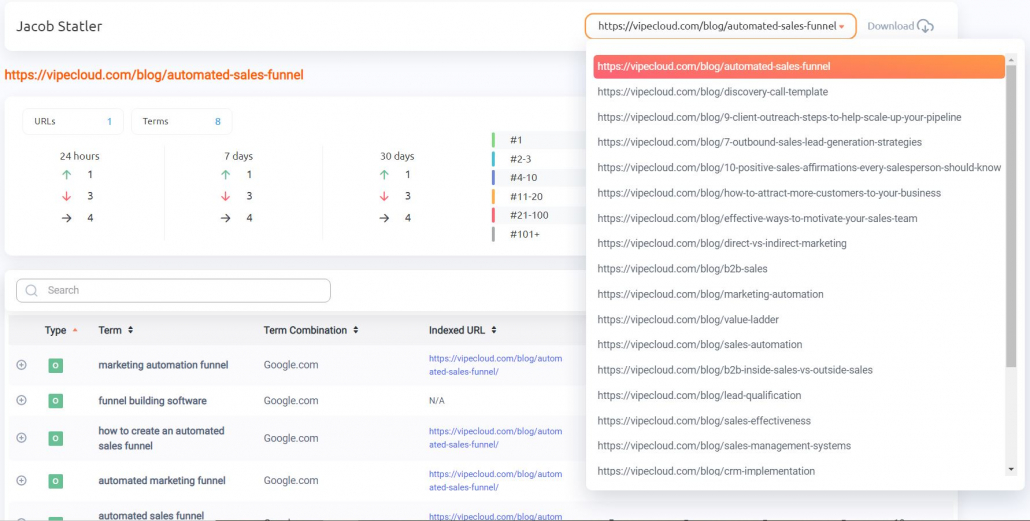
Task: Click the #1 rank legend entry
Action: pyautogui.click(x=516, y=140)
